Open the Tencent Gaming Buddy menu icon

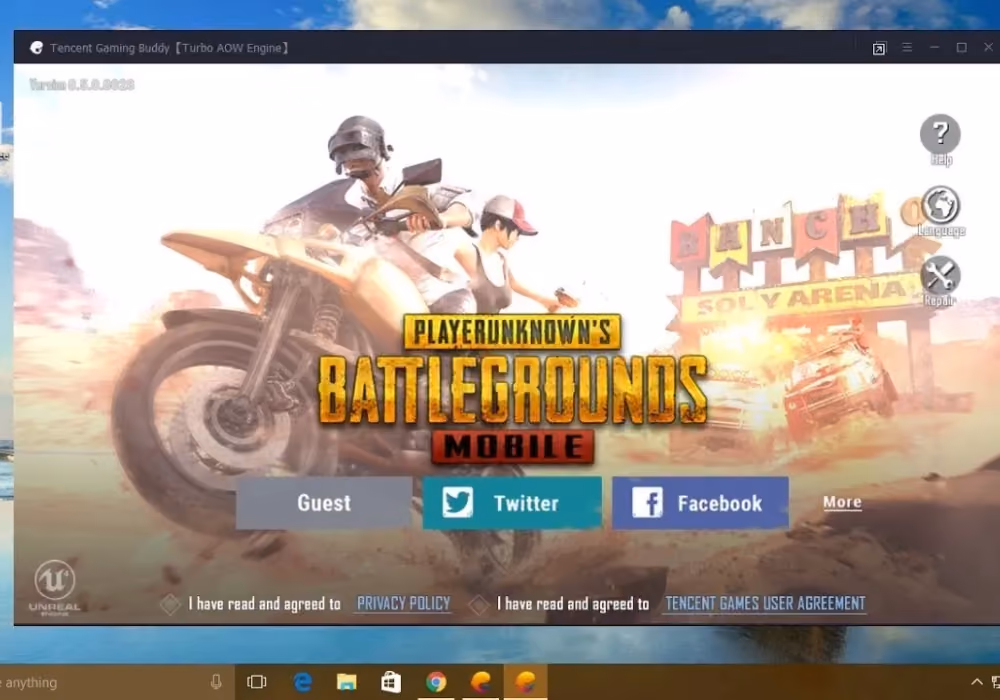click(x=907, y=48)
